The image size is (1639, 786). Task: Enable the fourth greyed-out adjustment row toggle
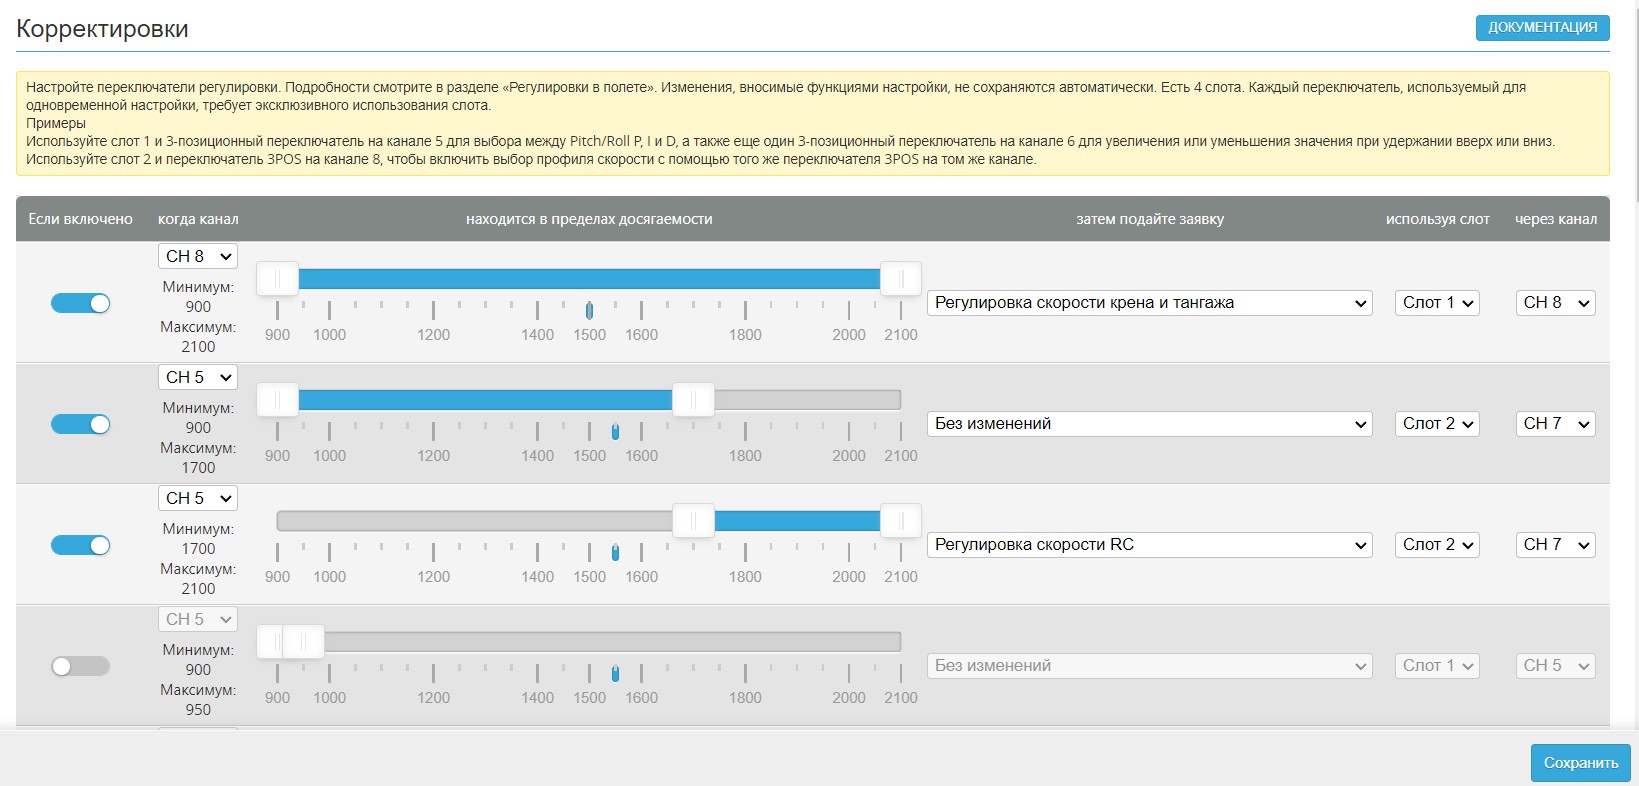80,666
